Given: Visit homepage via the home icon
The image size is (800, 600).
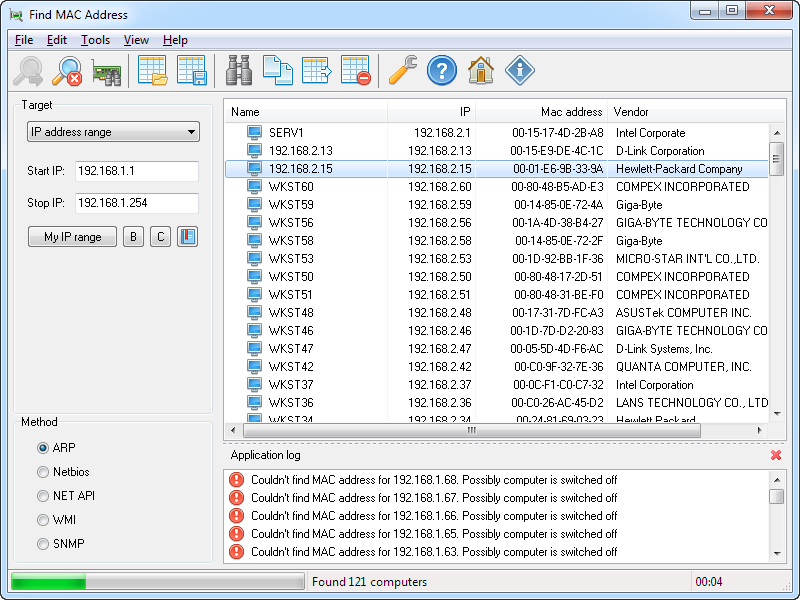Looking at the screenshot, I should point(481,70).
